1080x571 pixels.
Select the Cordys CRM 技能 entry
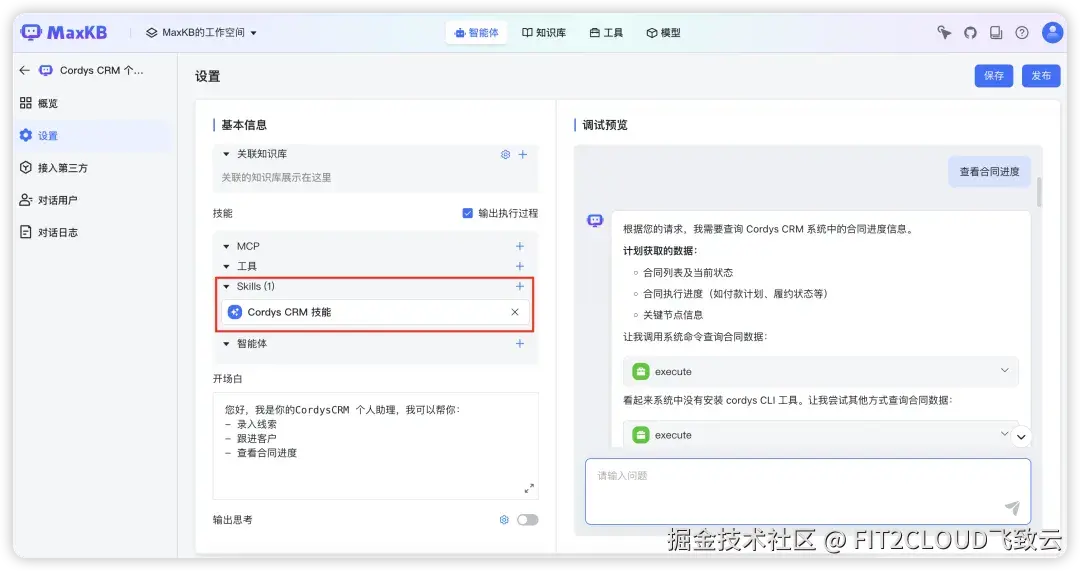[x=375, y=312]
